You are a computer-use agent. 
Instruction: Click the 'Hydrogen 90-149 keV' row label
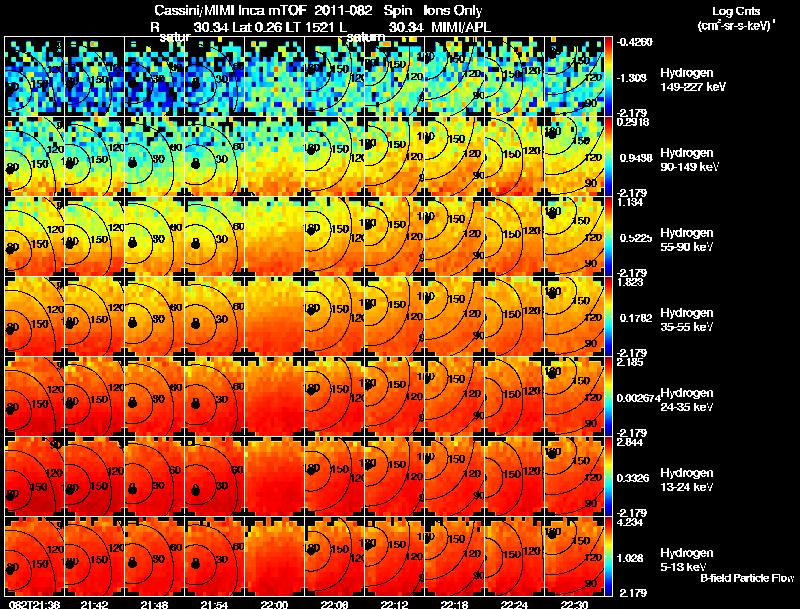point(689,160)
